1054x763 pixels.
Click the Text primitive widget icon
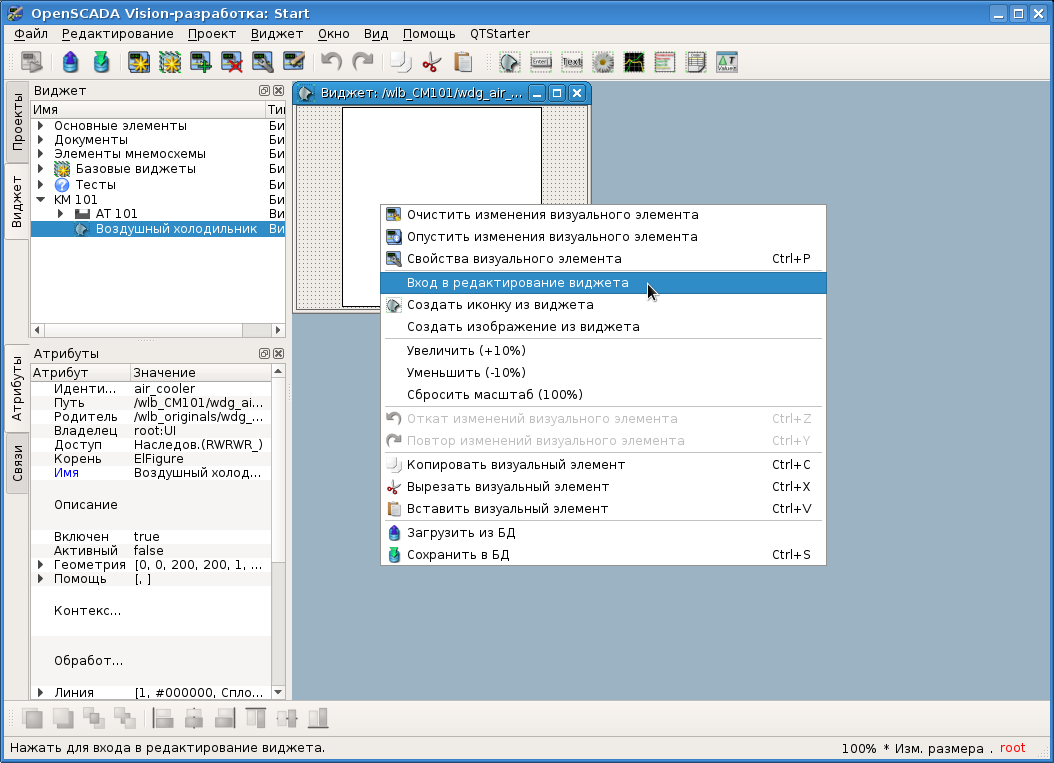click(571, 62)
